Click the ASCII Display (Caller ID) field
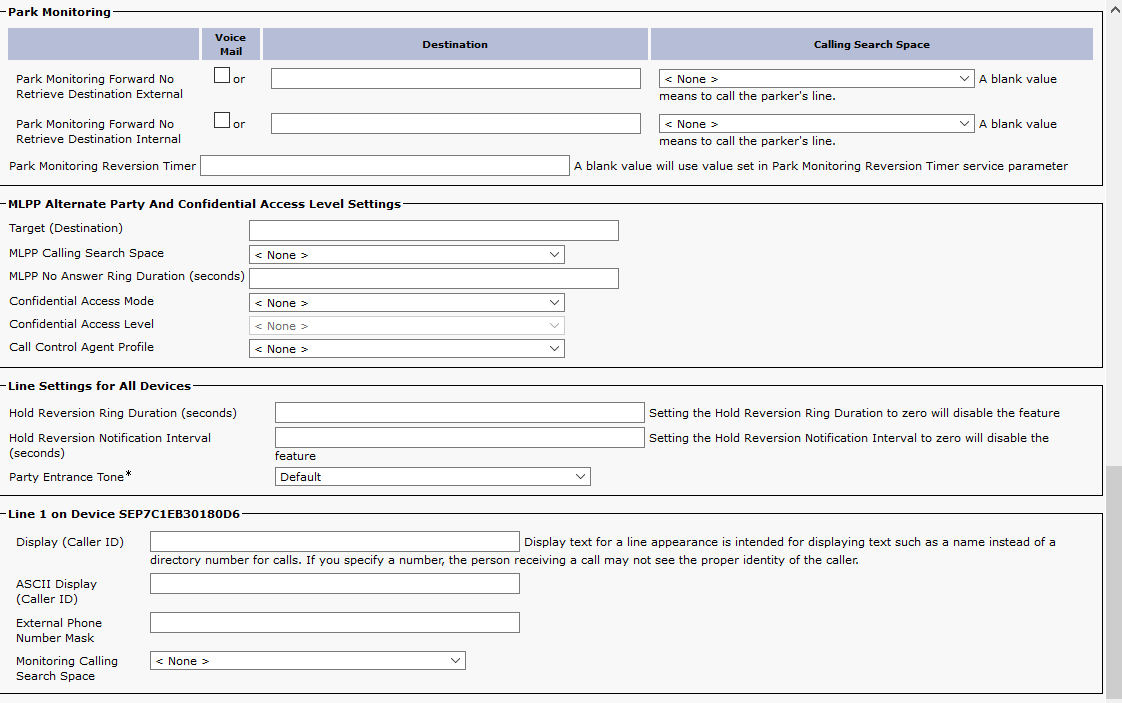This screenshot has width=1122, height=703. [334, 584]
